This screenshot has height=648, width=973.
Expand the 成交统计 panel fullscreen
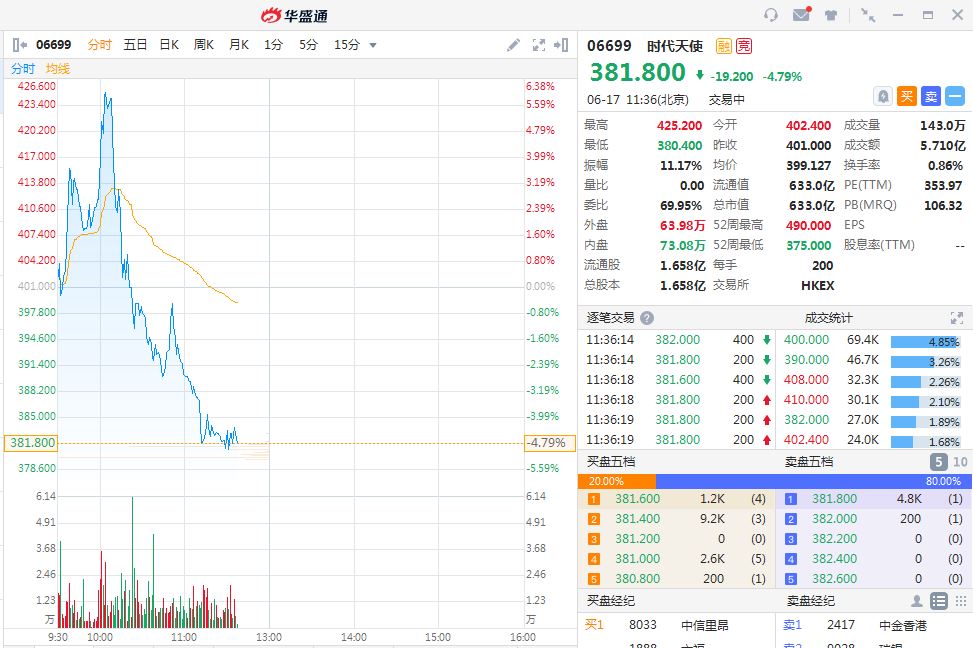[957, 318]
